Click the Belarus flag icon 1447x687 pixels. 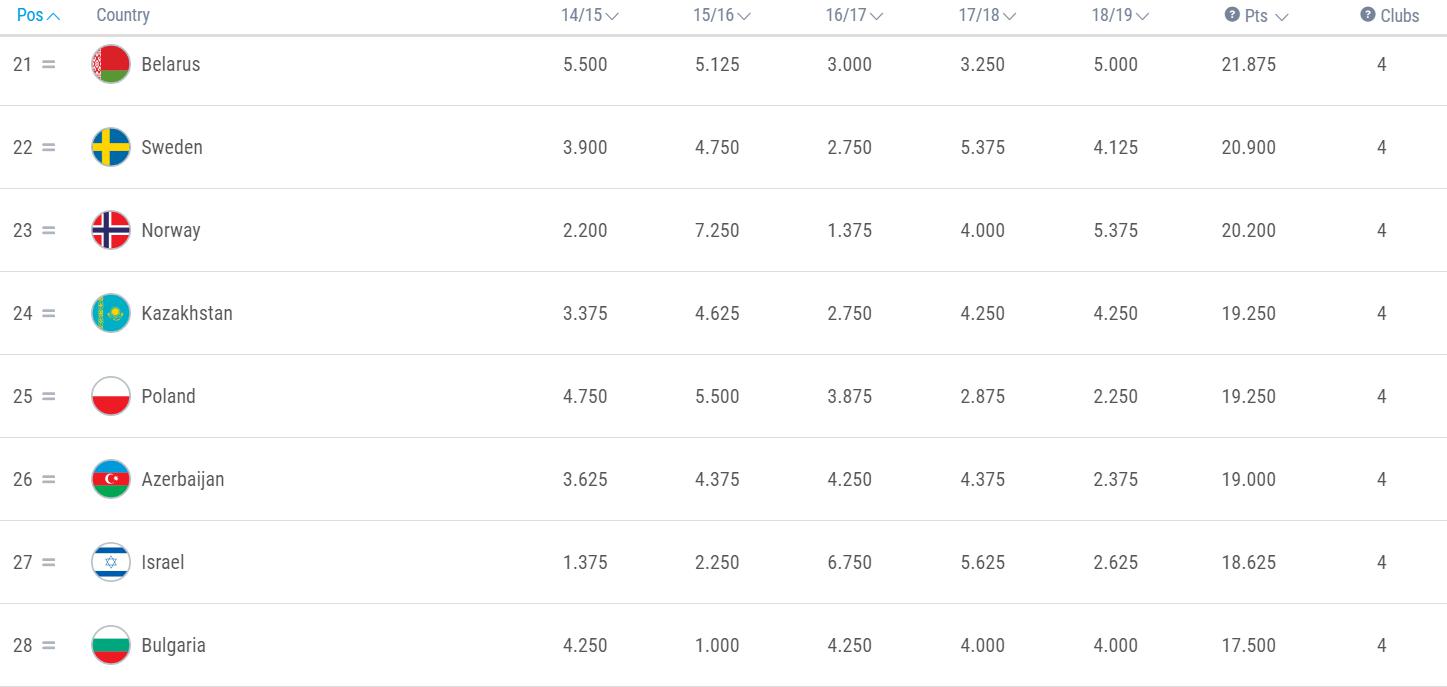pyautogui.click(x=111, y=64)
